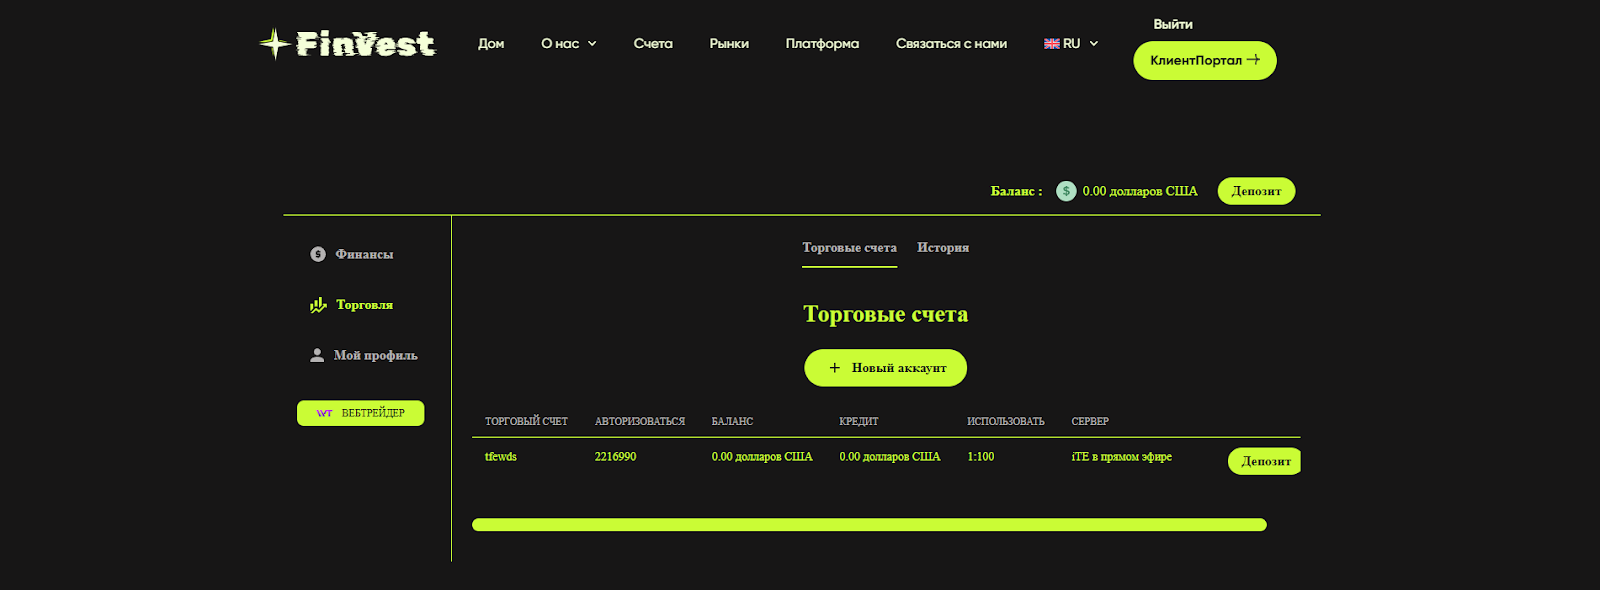Go to the Рынки page
Image resolution: width=1600 pixels, height=590 pixels.
tap(729, 44)
